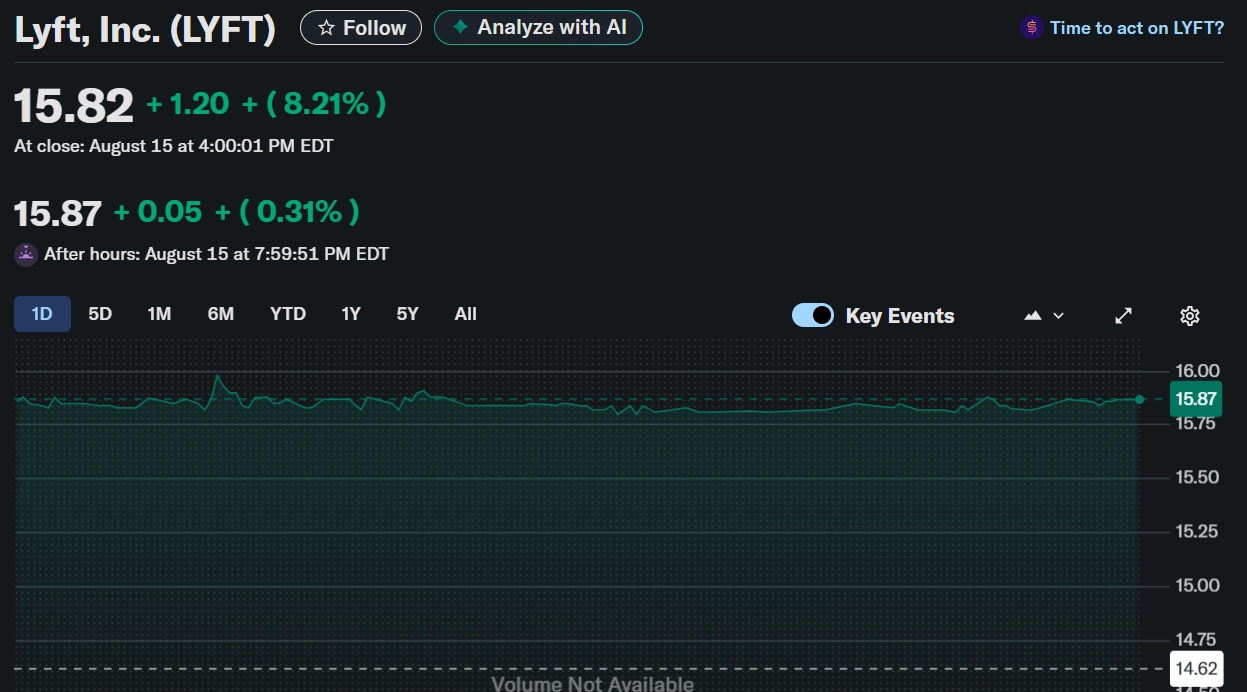Click the green 15.87 current price label on axis

coord(1196,399)
